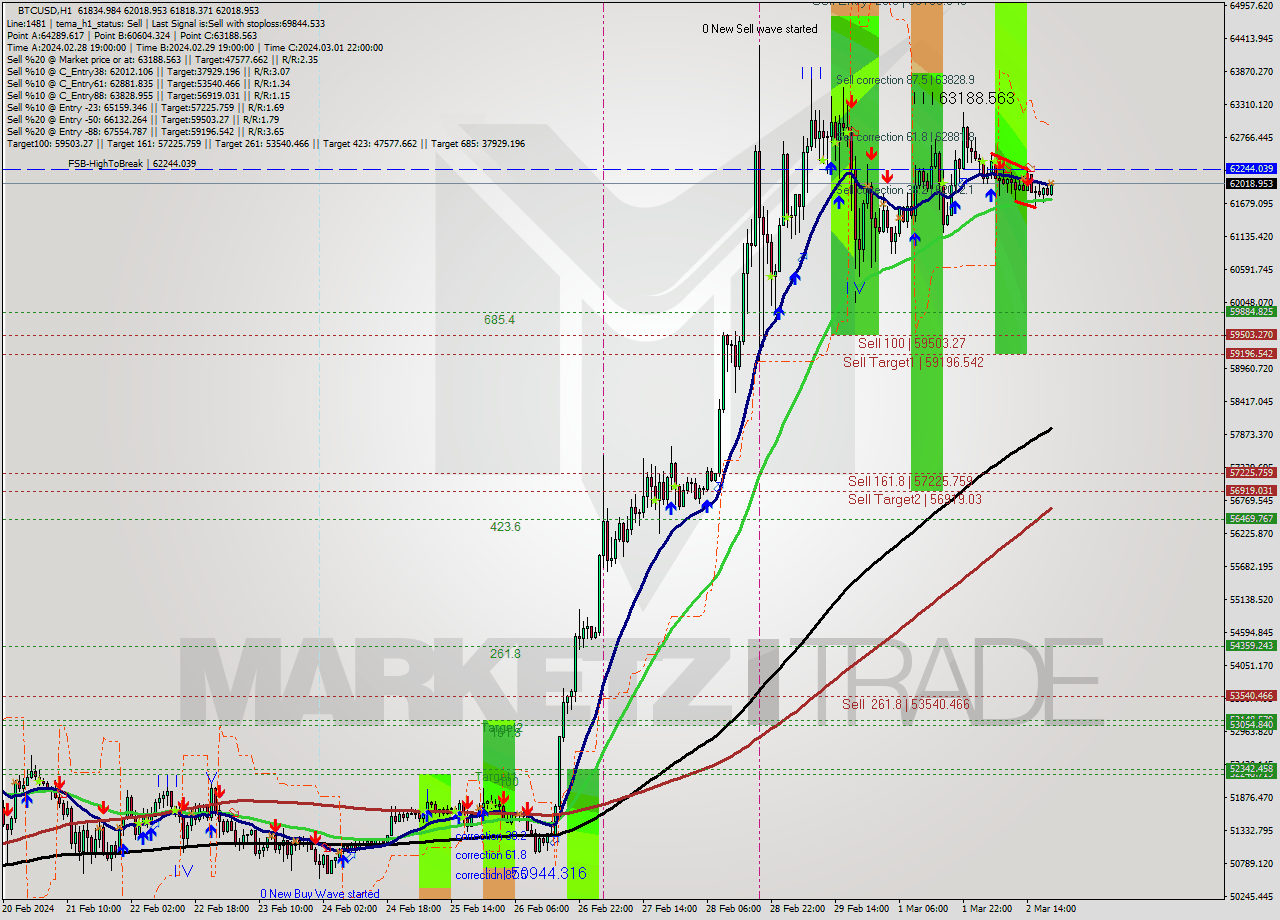Viewport: 1280px width, 920px height.
Task: Click the 'Target100: 59503.27' summary line
Action: click(266, 143)
